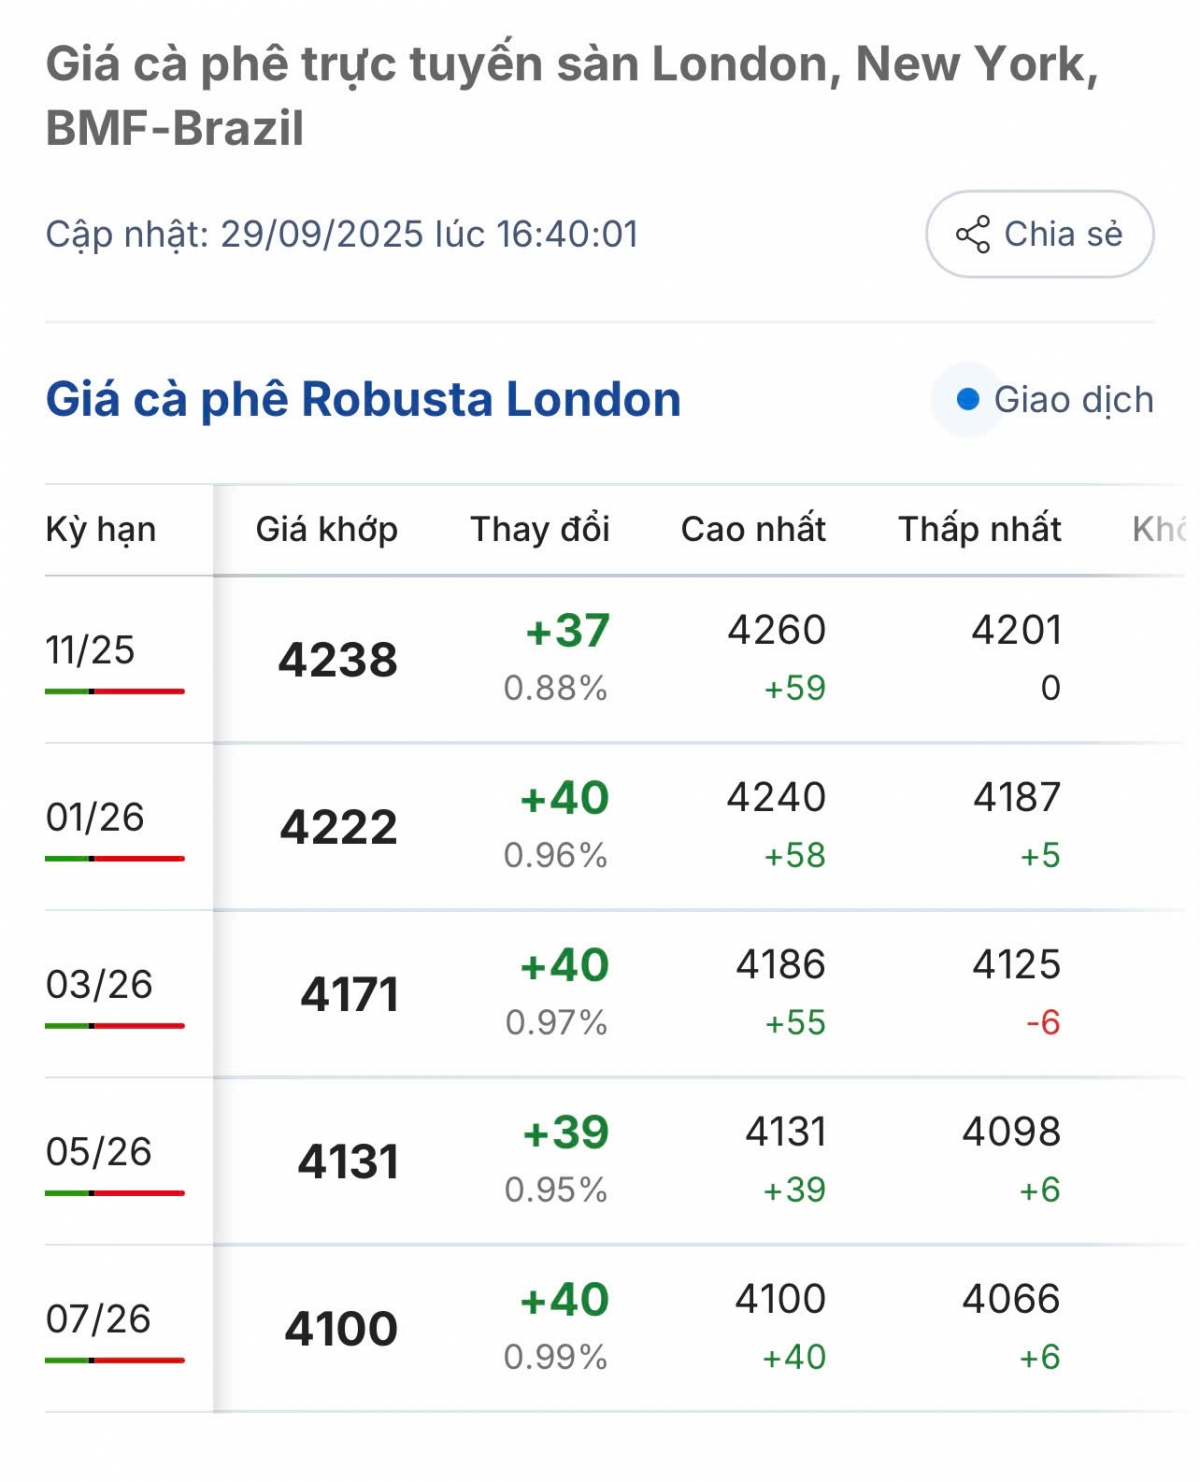Screen dimensions: 1200x1482
Task: Select the 03/26 contract term
Action: (x=99, y=984)
